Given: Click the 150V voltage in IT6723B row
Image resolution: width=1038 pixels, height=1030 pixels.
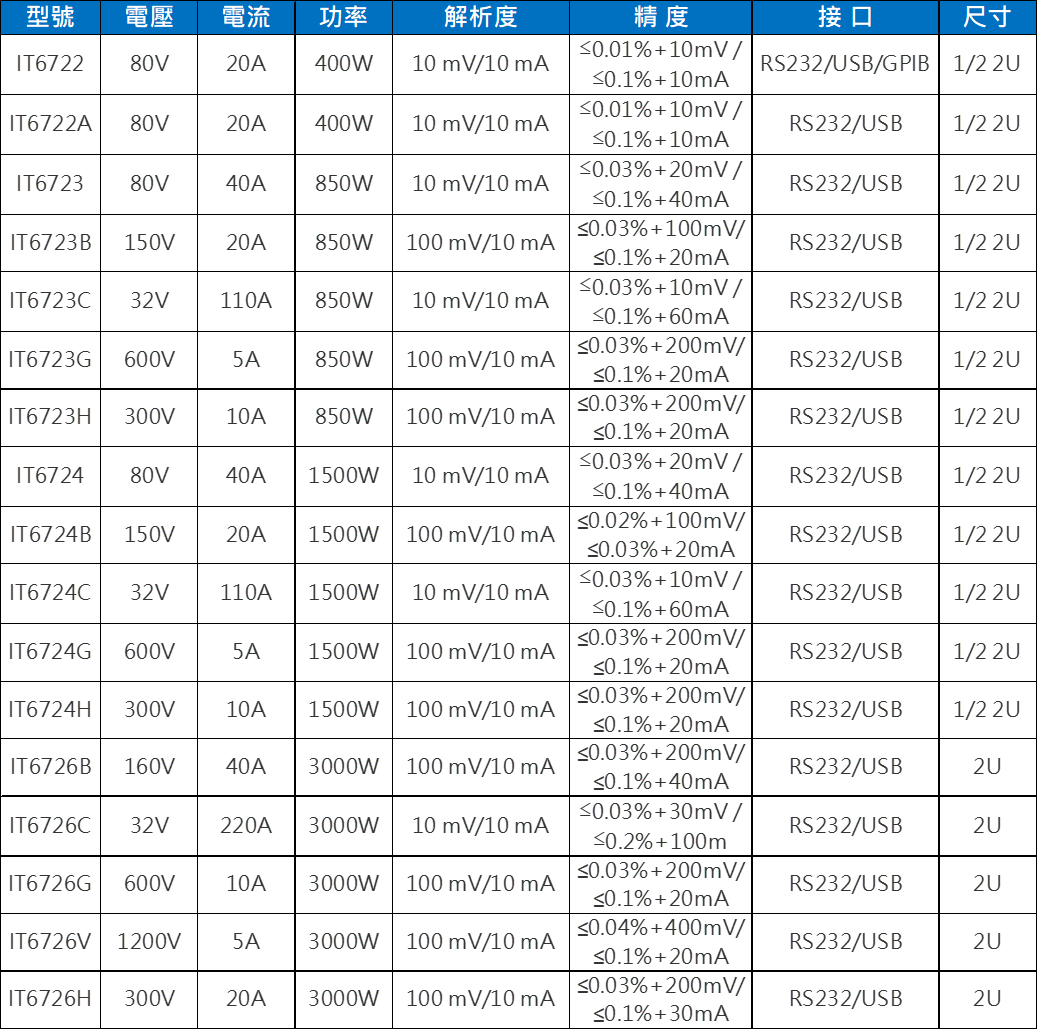Looking at the screenshot, I should [149, 242].
